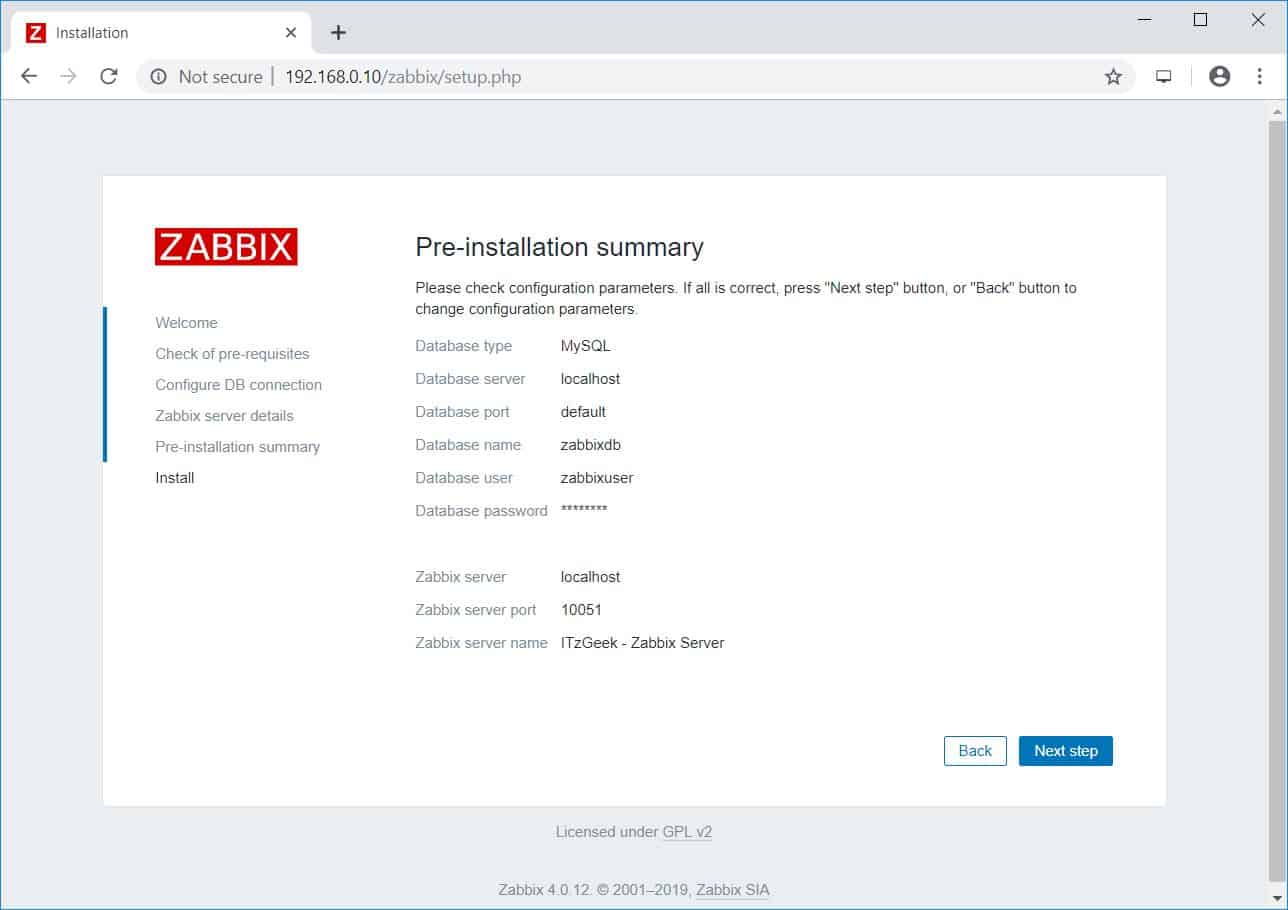1288x910 pixels.
Task: Open Check of pre-requisites step
Action: coord(232,354)
